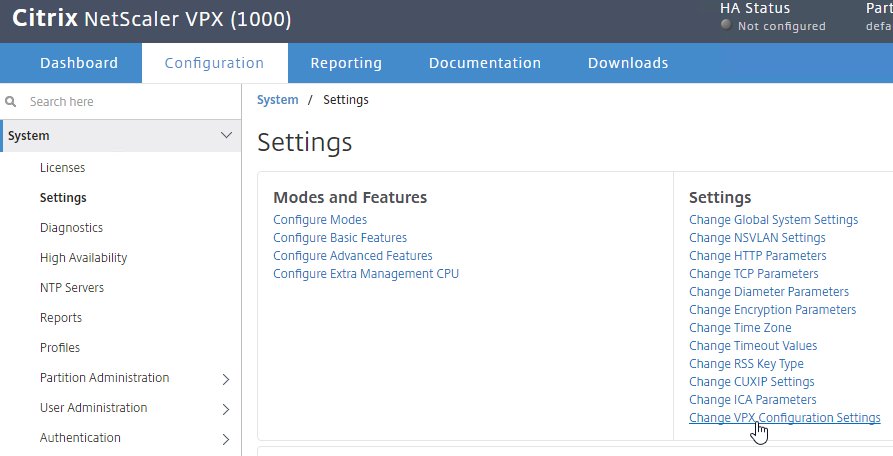Open Change RSS Key Type

tap(746, 364)
